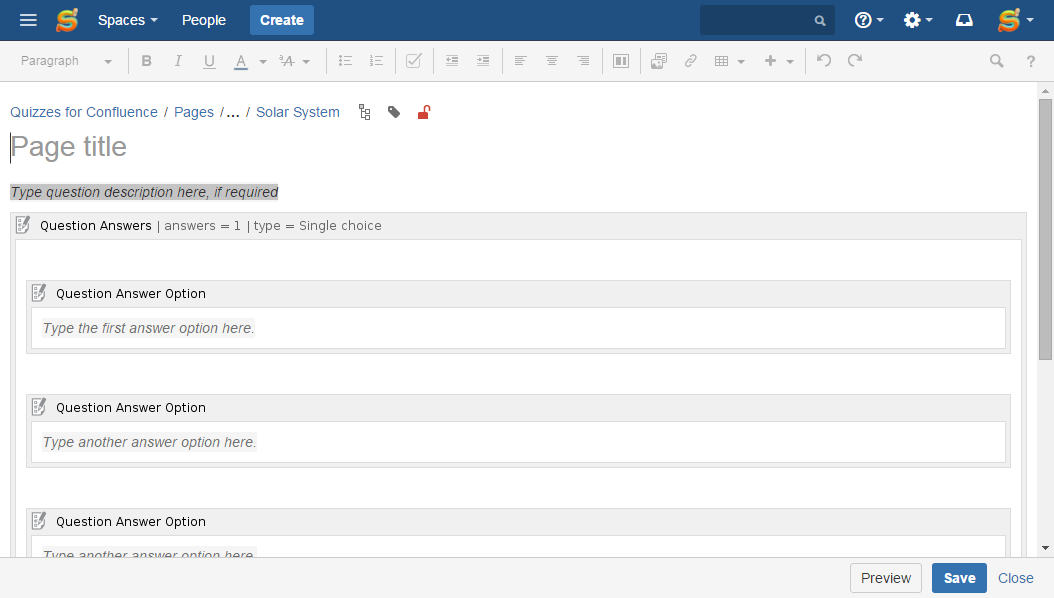Viewport: 1054px width, 598px height.
Task: Align text right
Action: 583,61
